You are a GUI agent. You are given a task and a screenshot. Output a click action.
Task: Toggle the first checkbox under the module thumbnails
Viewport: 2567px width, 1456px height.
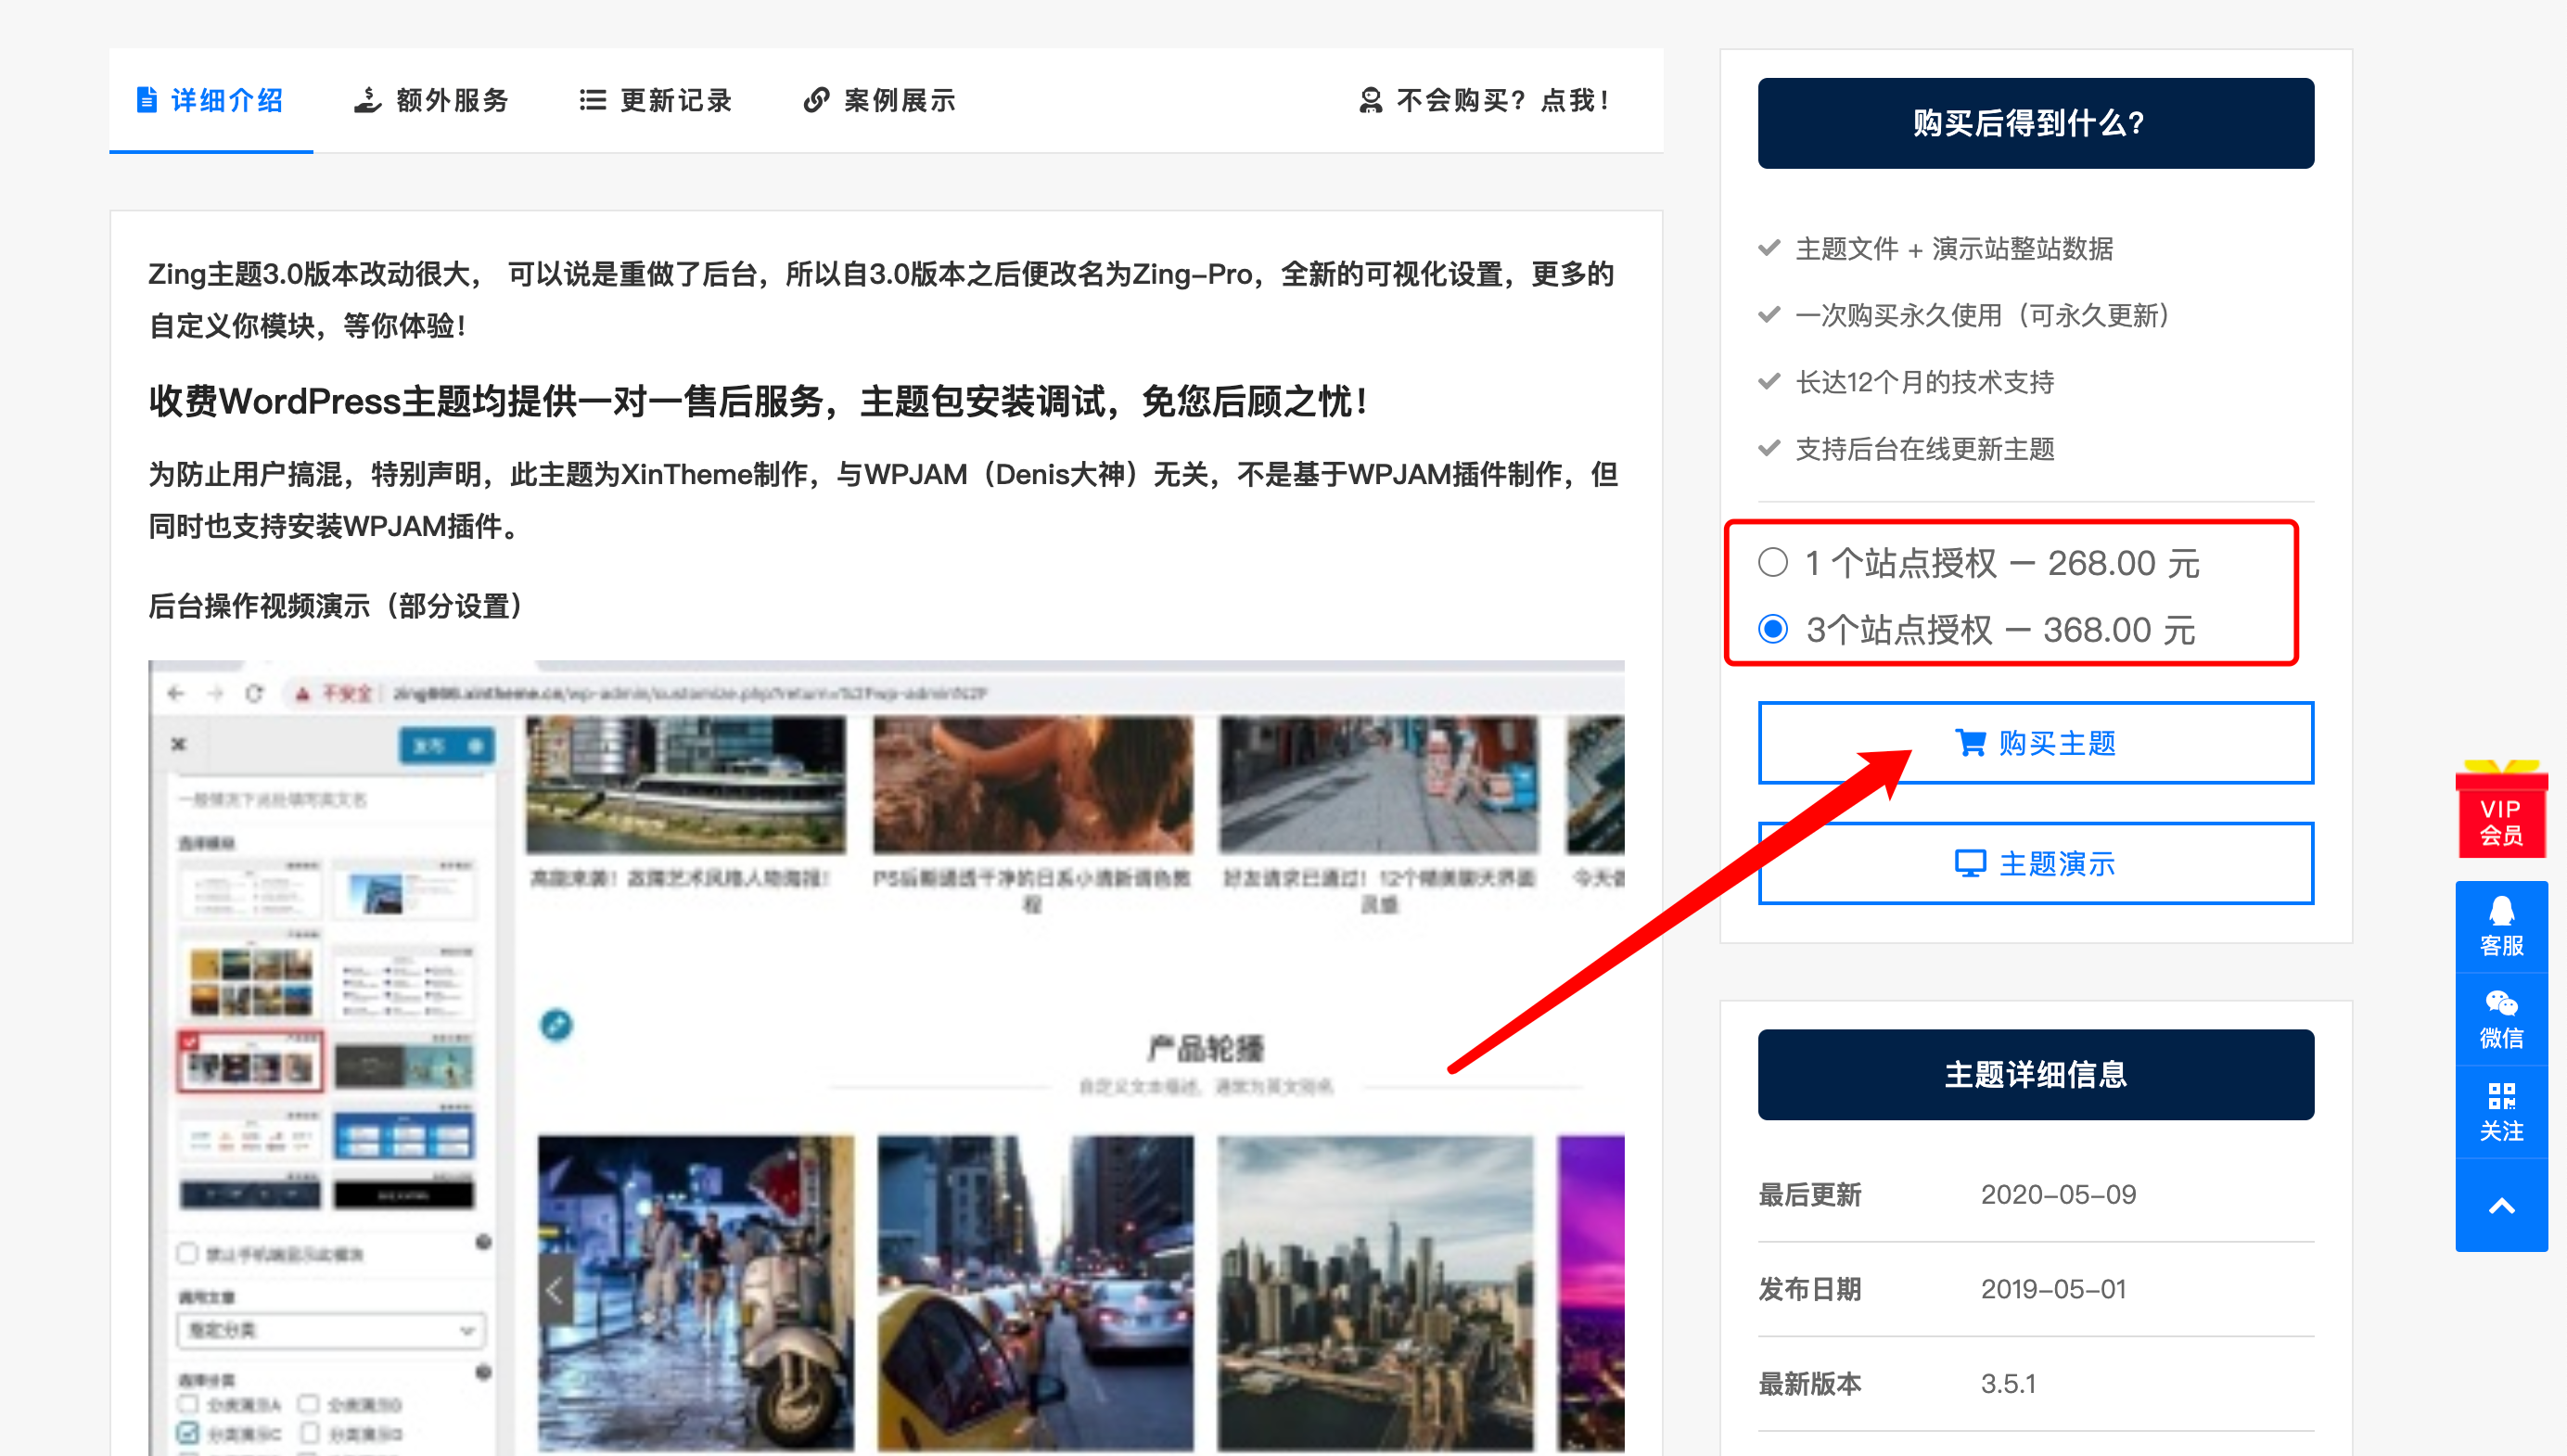coord(187,1253)
